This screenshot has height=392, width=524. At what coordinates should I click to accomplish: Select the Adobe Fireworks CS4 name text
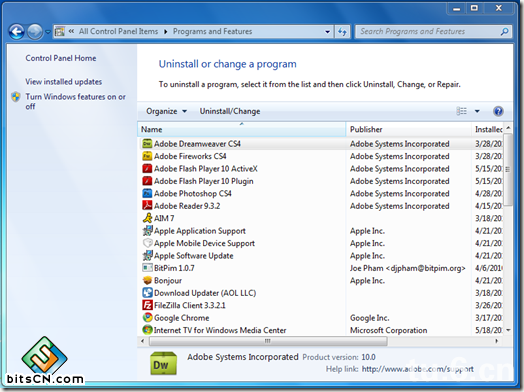click(190, 156)
